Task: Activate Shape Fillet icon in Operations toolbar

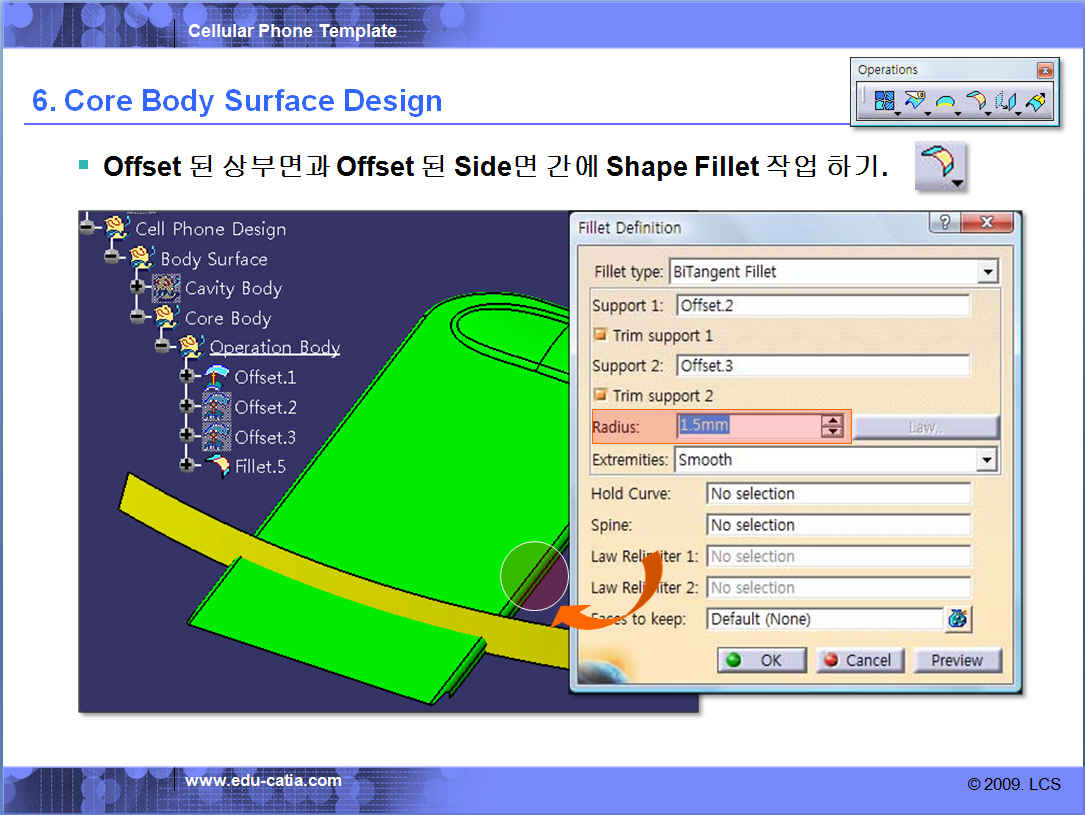Action: pos(975,101)
